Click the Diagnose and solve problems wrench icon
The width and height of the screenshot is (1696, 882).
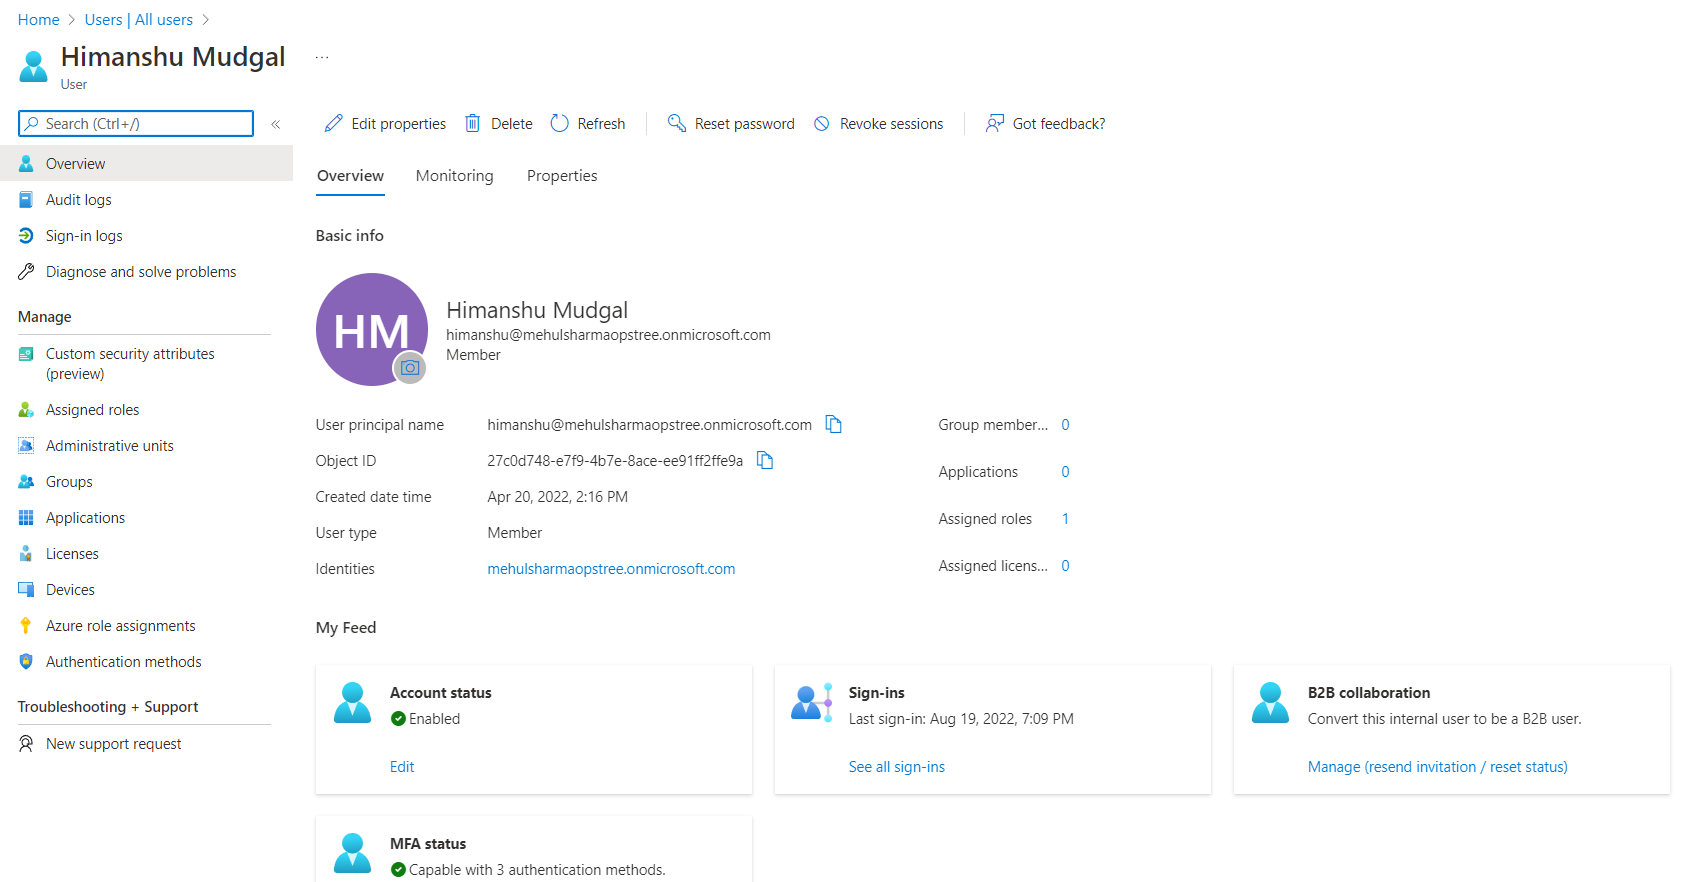click(x=26, y=272)
